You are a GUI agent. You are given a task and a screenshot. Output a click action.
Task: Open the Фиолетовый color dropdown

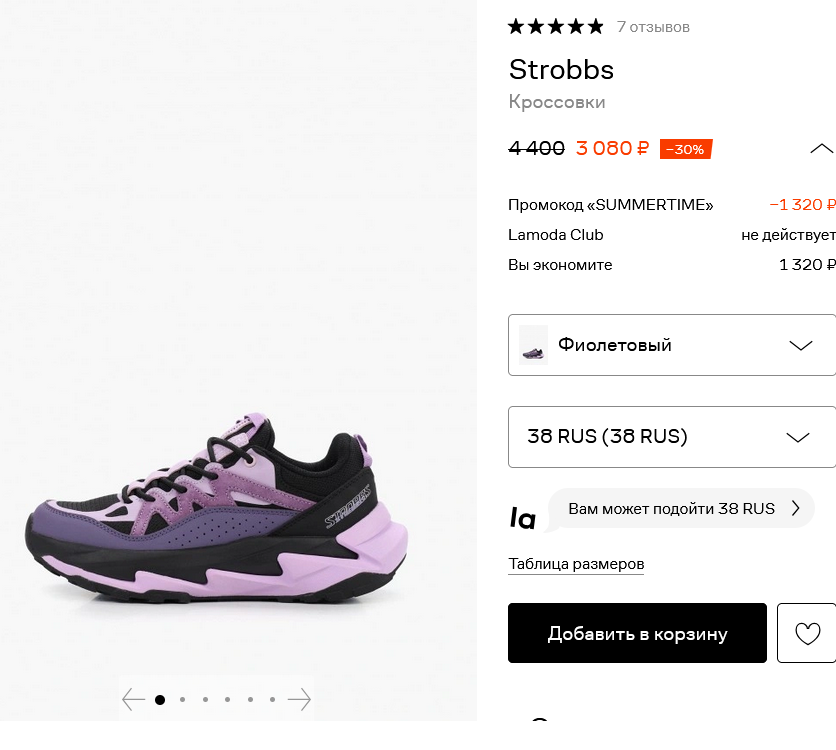tap(672, 345)
